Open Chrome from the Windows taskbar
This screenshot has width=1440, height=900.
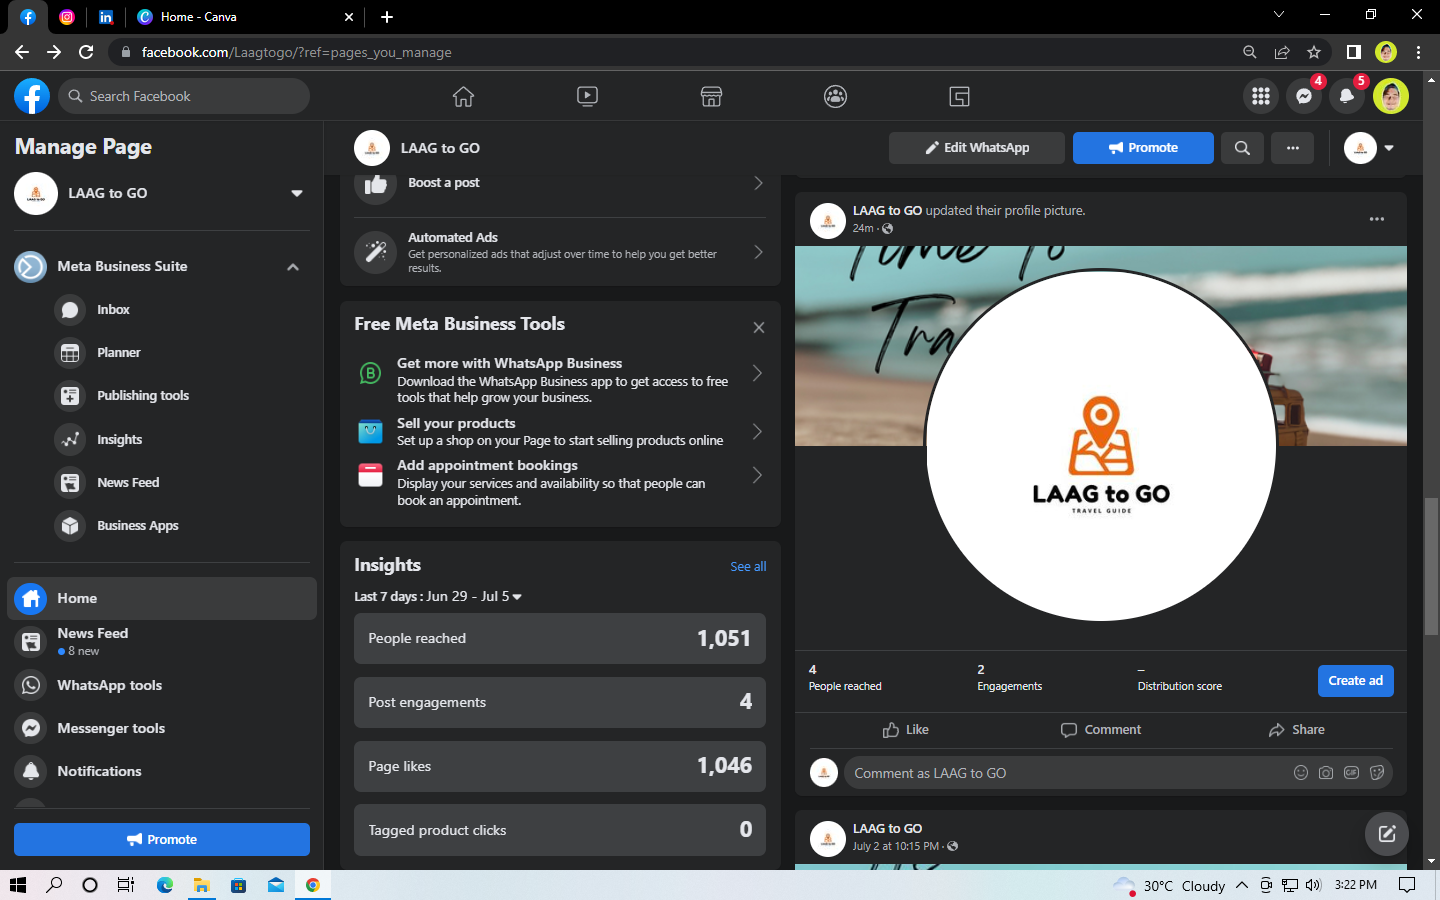313,885
